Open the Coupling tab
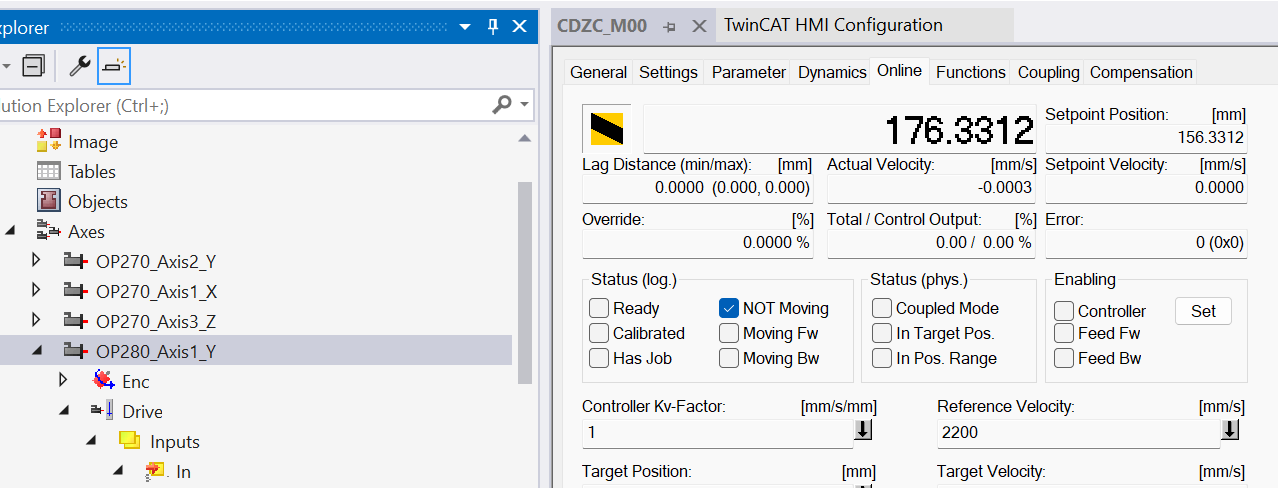Screen dimensions: 1278x488 tap(1048, 72)
